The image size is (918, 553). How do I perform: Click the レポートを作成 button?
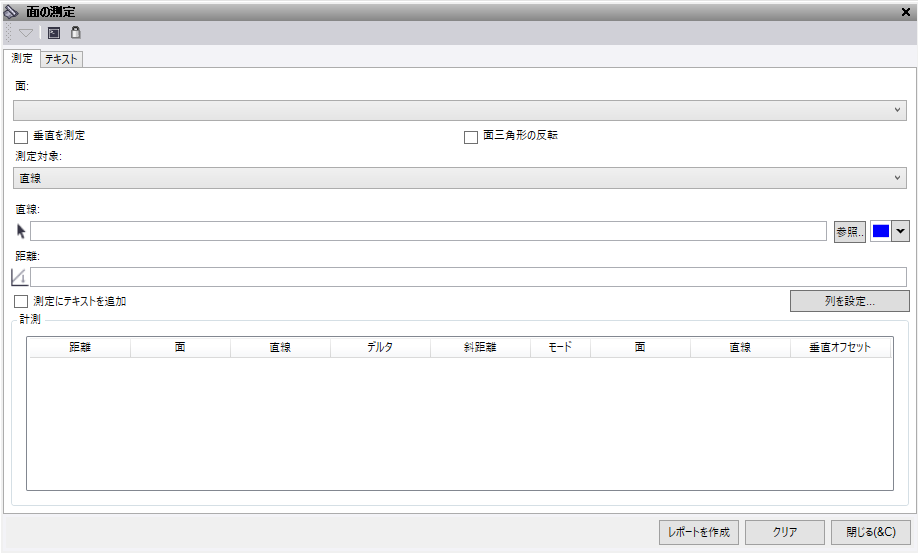tap(699, 532)
